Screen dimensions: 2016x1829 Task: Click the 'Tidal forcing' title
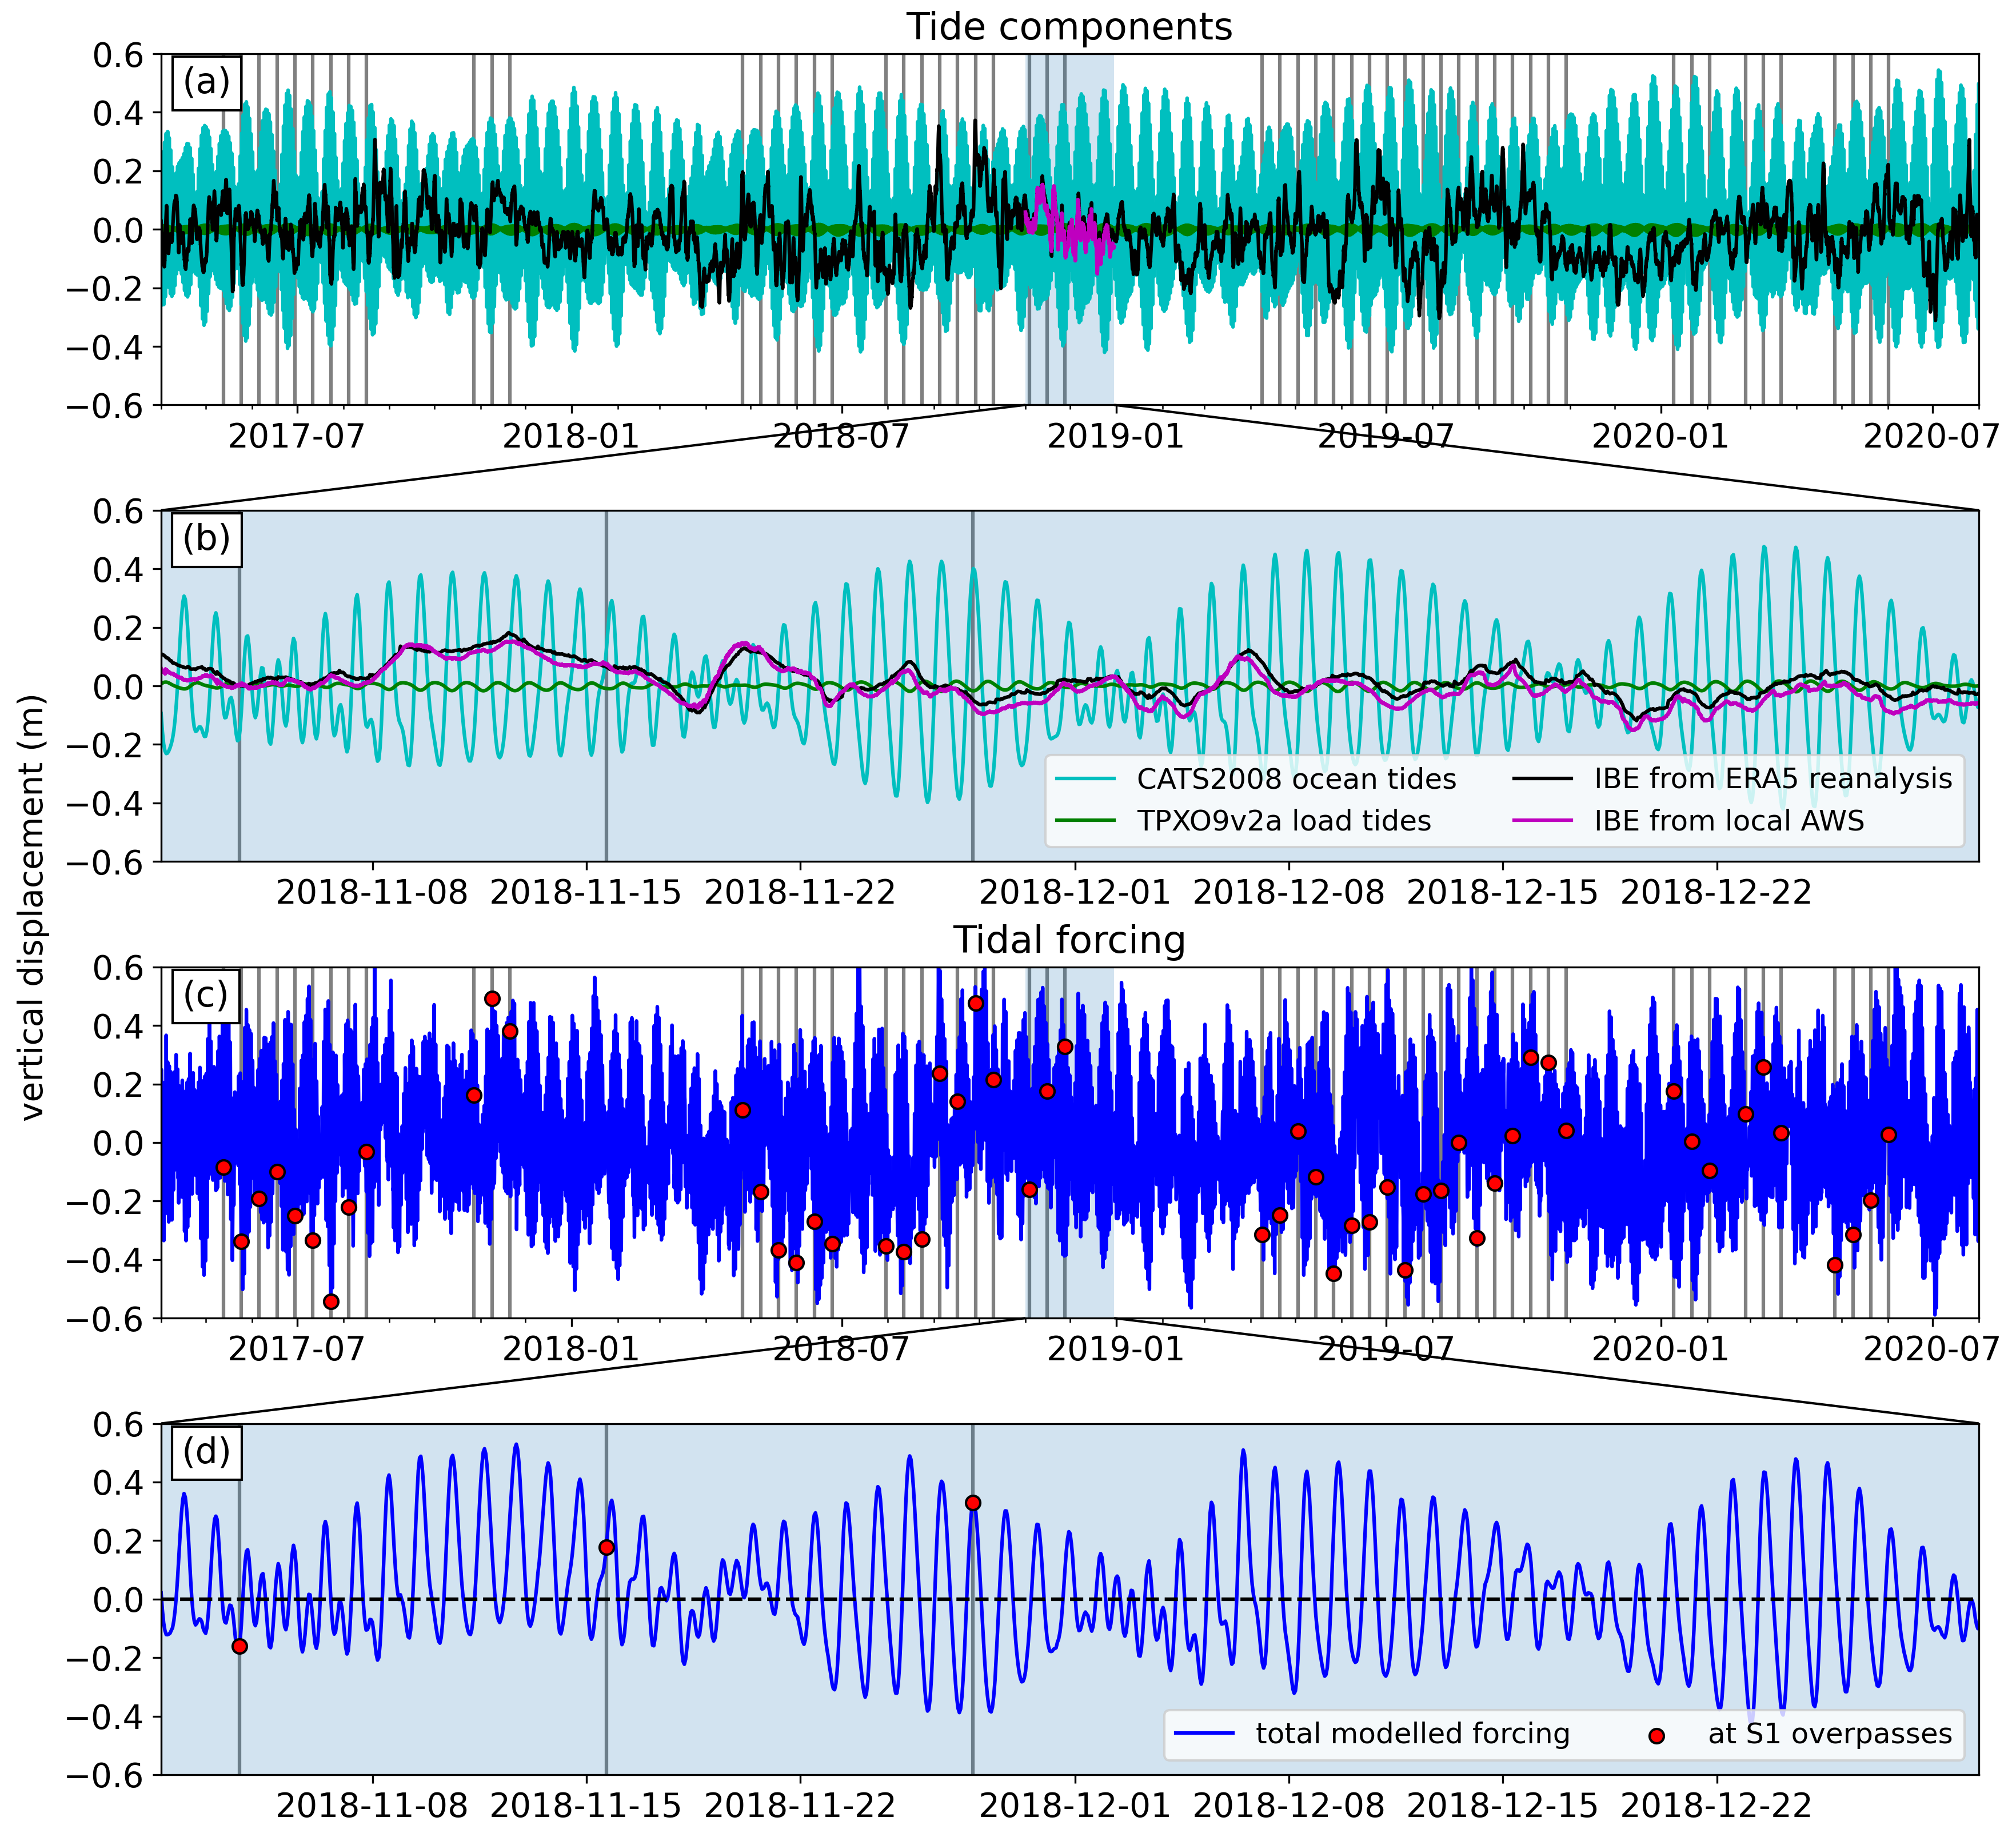tap(1069, 940)
